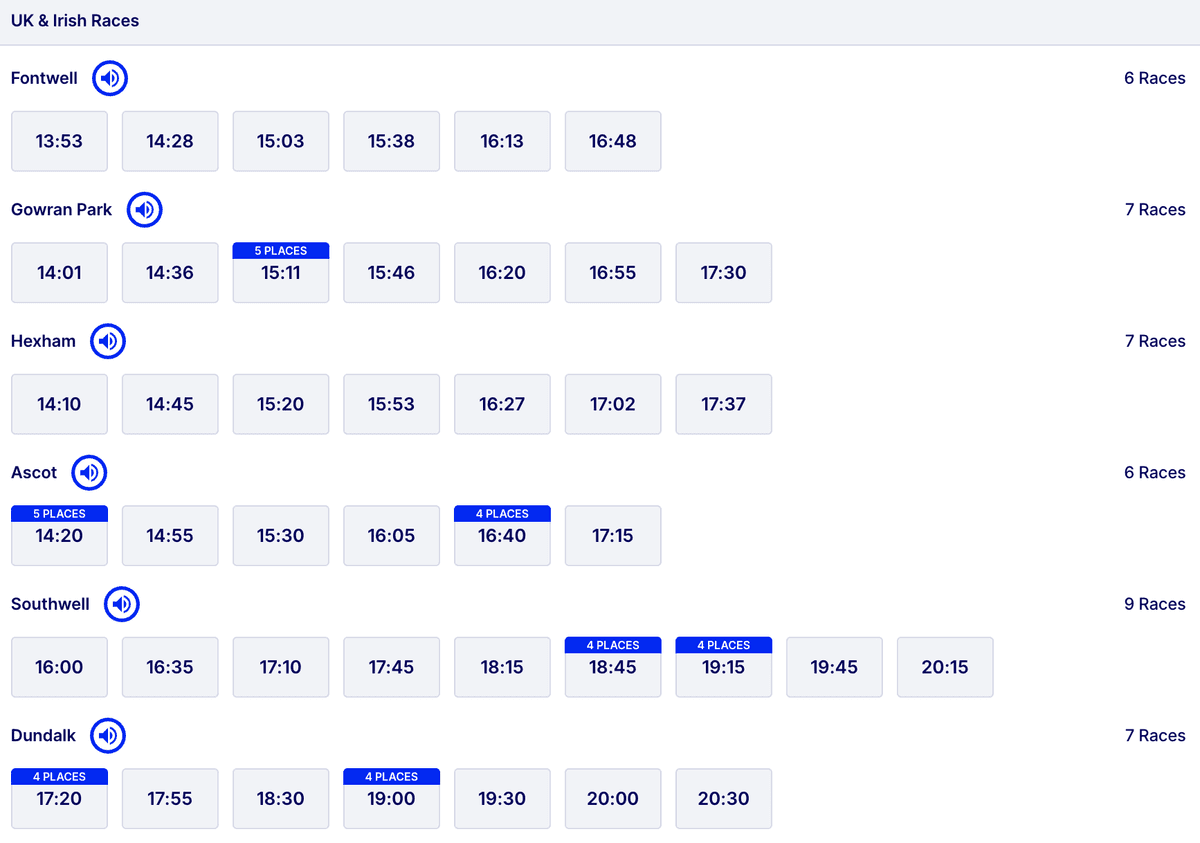Choose the Dundalk 18:30 race
The width and height of the screenshot is (1200, 843).
click(281, 799)
